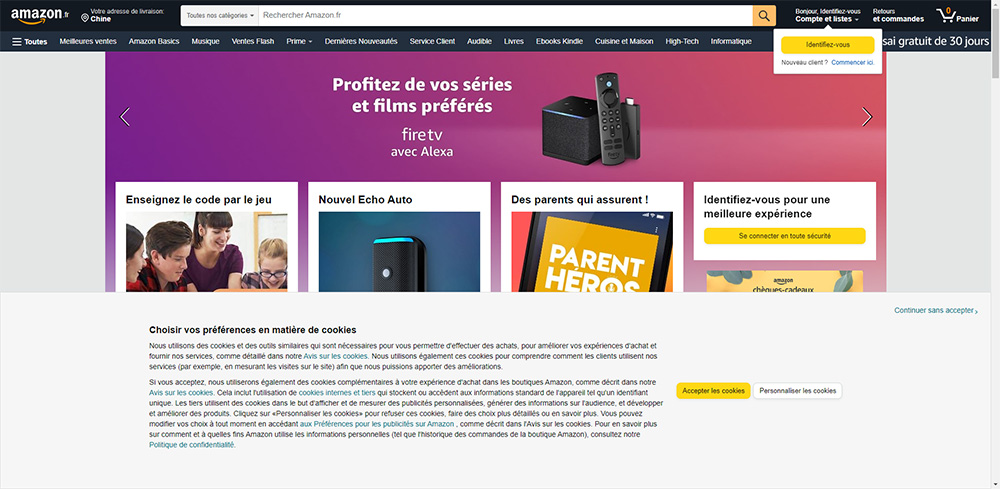Click the Fire TV banner image

pyautogui.click(x=590, y=119)
